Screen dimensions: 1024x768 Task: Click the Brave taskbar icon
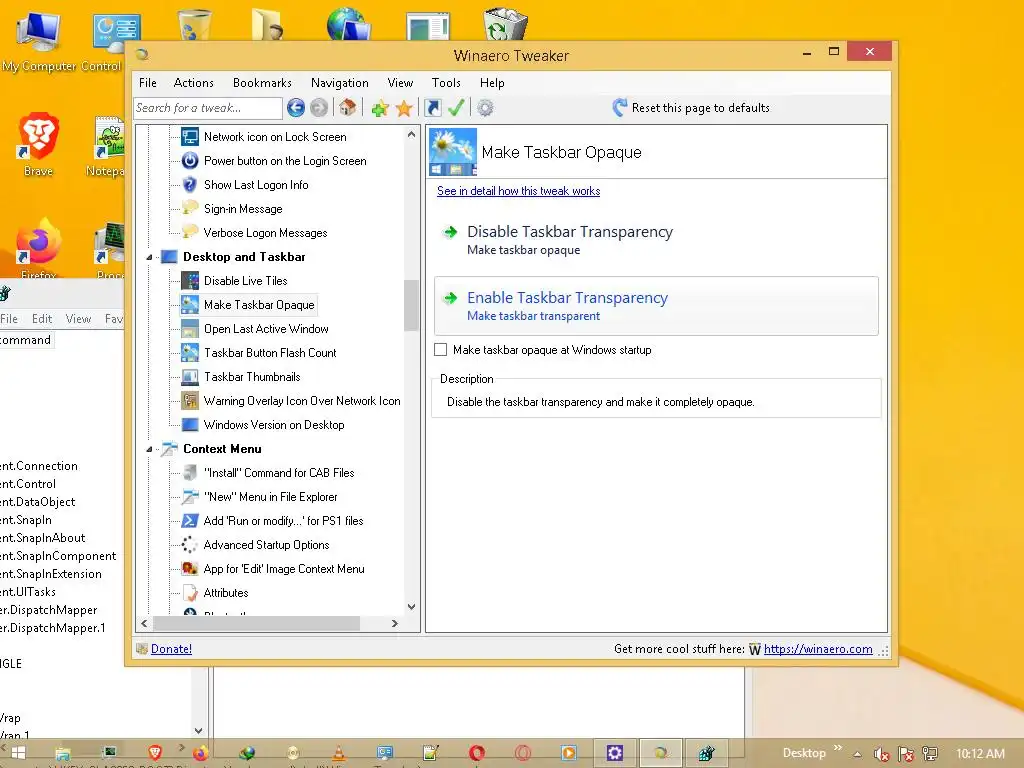pos(155,753)
